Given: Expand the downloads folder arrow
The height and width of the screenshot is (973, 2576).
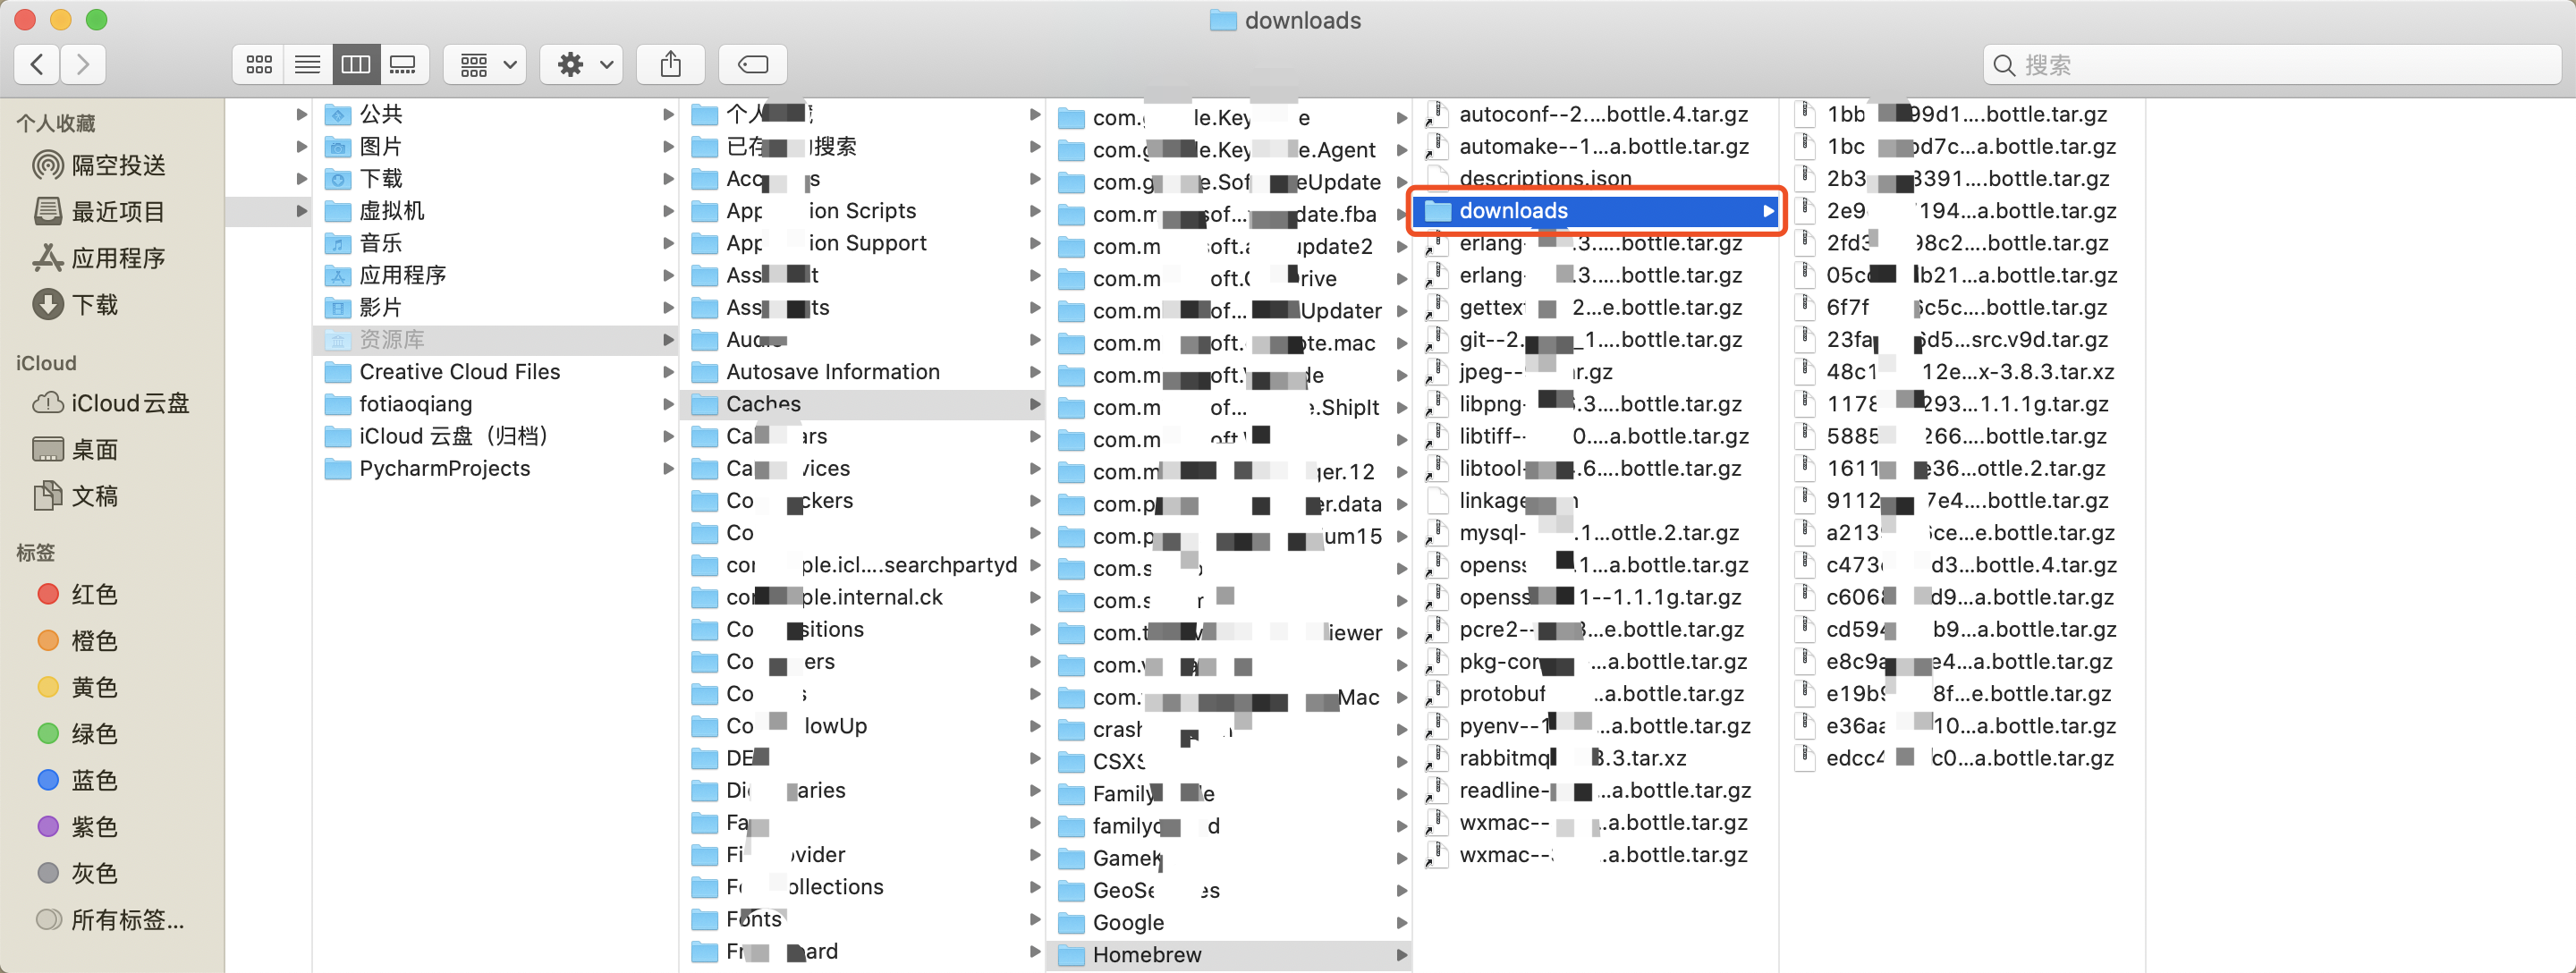Looking at the screenshot, I should click(x=1768, y=211).
